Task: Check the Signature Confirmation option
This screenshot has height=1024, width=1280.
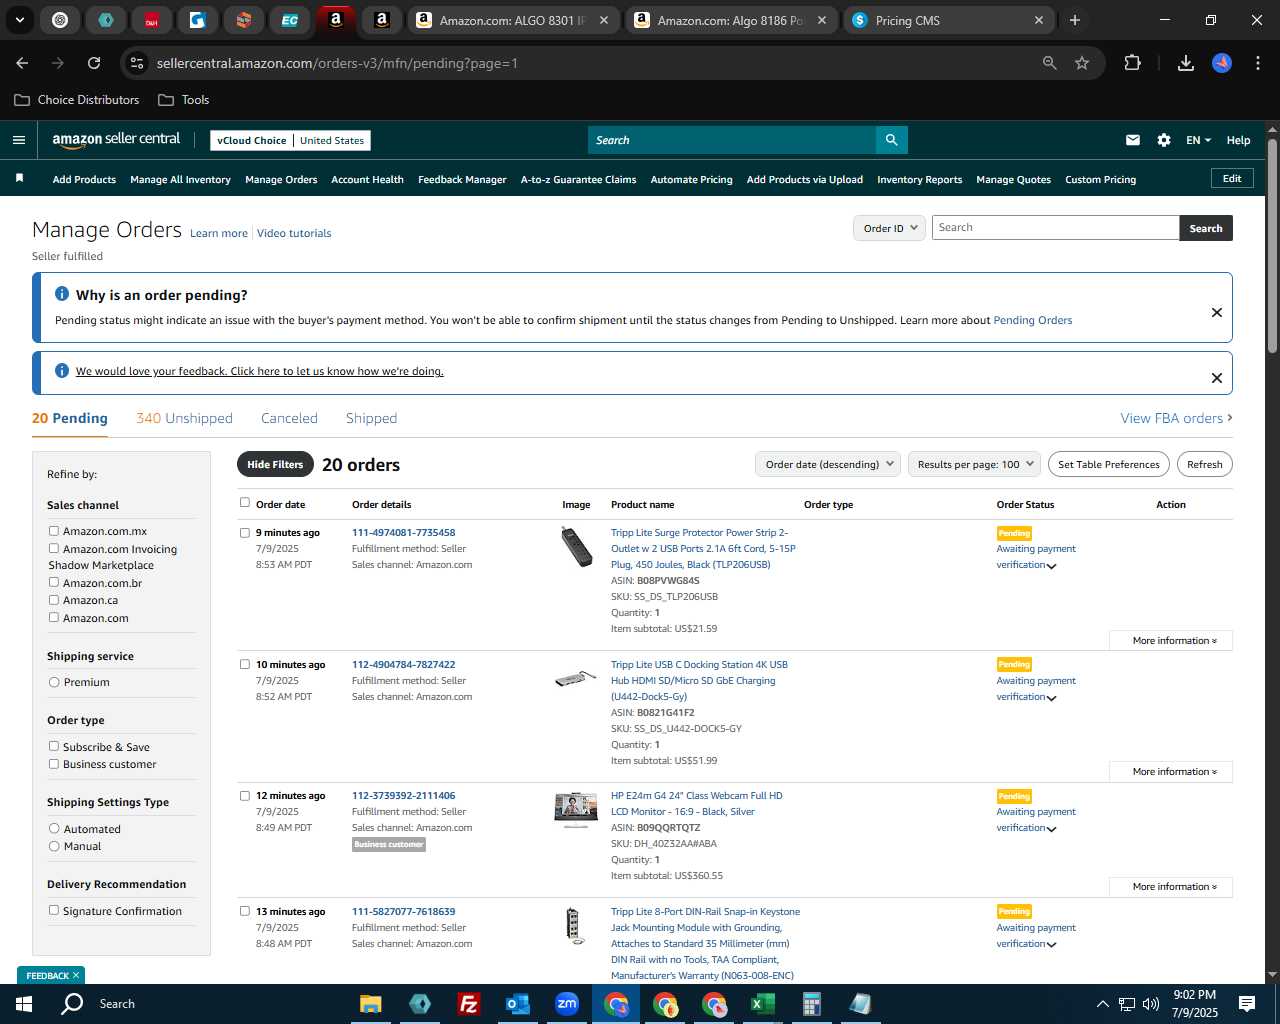Action: (54, 910)
